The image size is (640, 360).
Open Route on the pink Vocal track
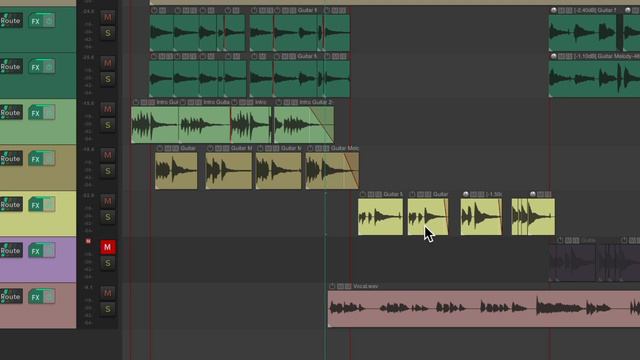click(x=11, y=297)
